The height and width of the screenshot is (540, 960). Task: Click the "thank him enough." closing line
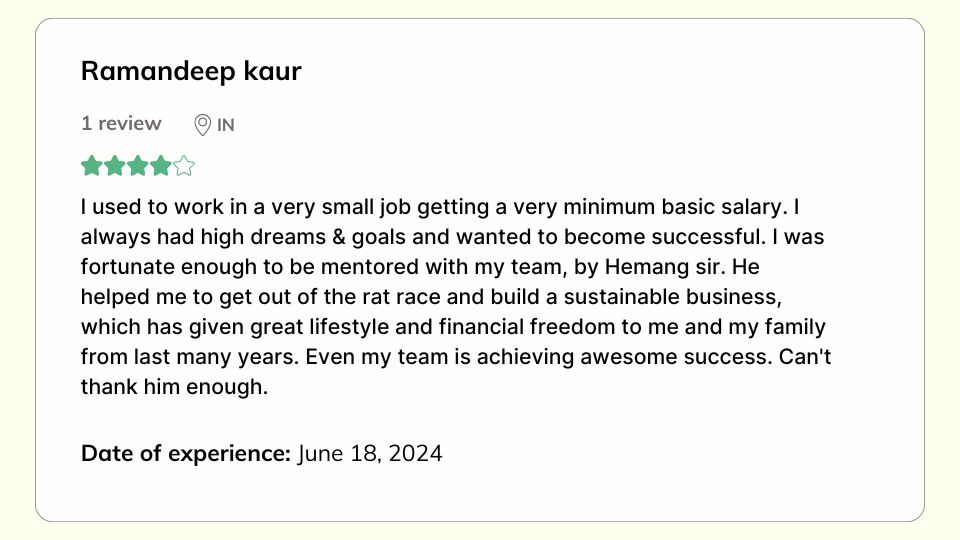tap(174, 387)
